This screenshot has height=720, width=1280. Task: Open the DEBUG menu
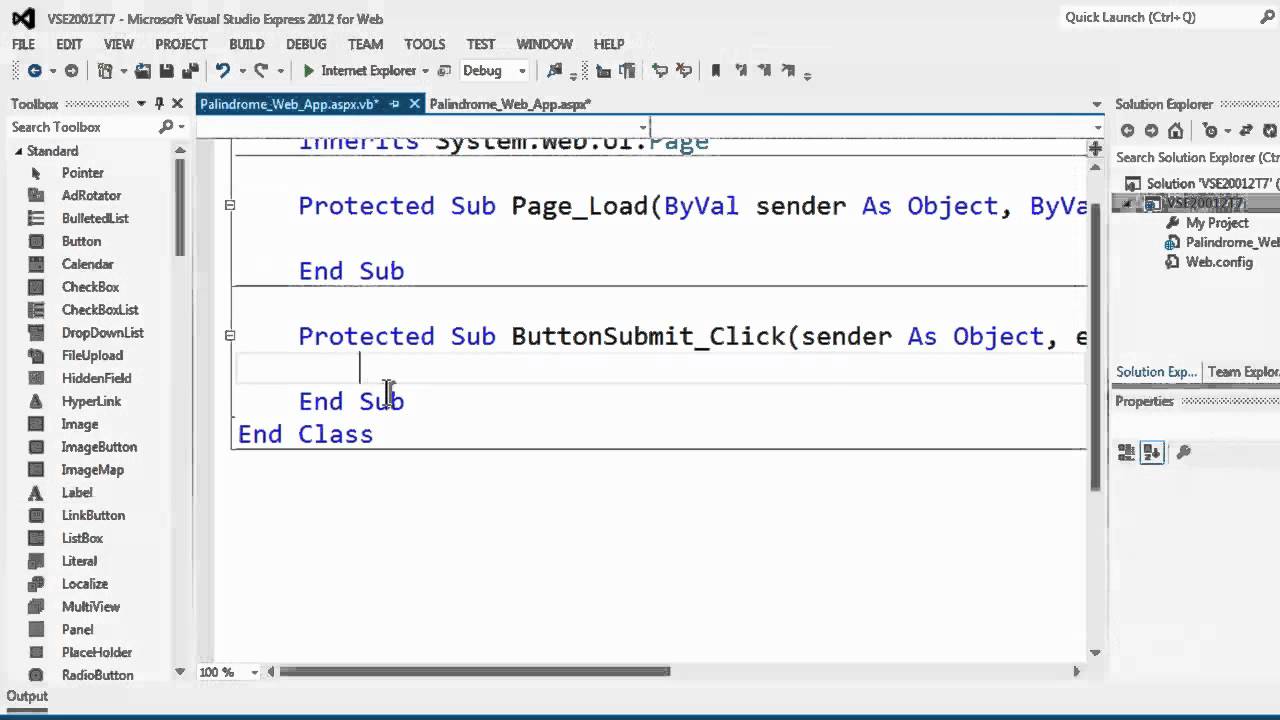click(306, 44)
